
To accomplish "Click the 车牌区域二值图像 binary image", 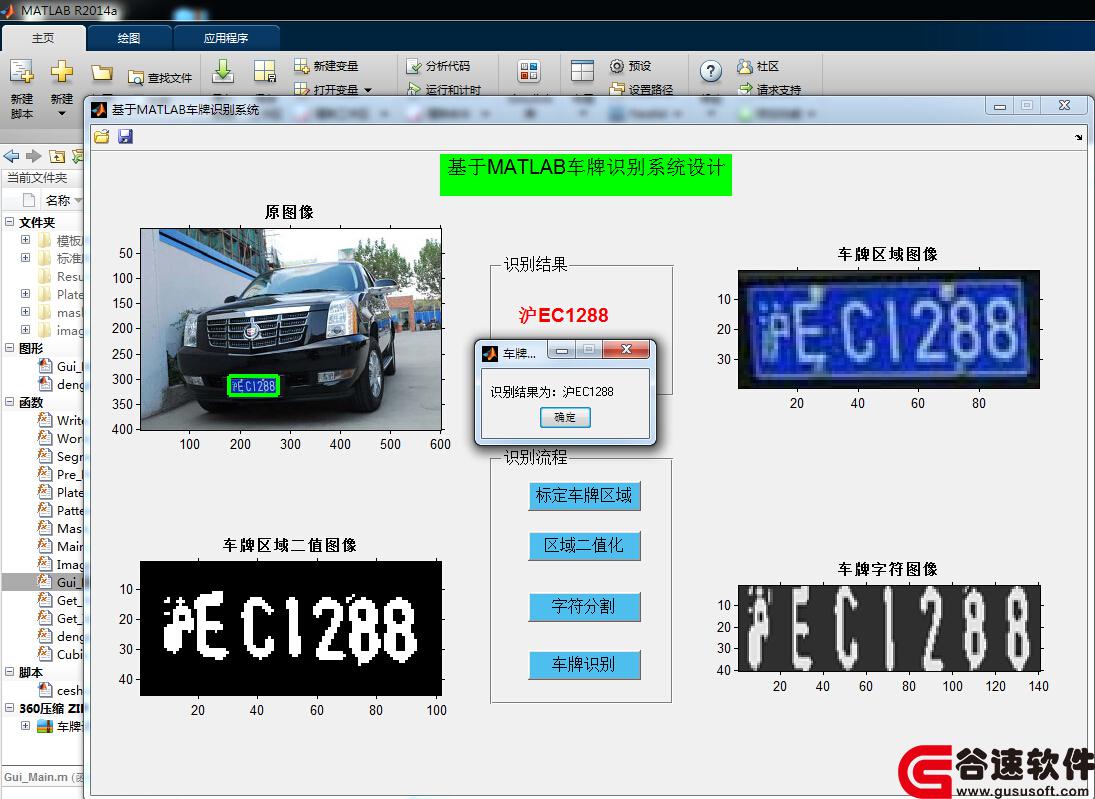I will click(x=291, y=629).
